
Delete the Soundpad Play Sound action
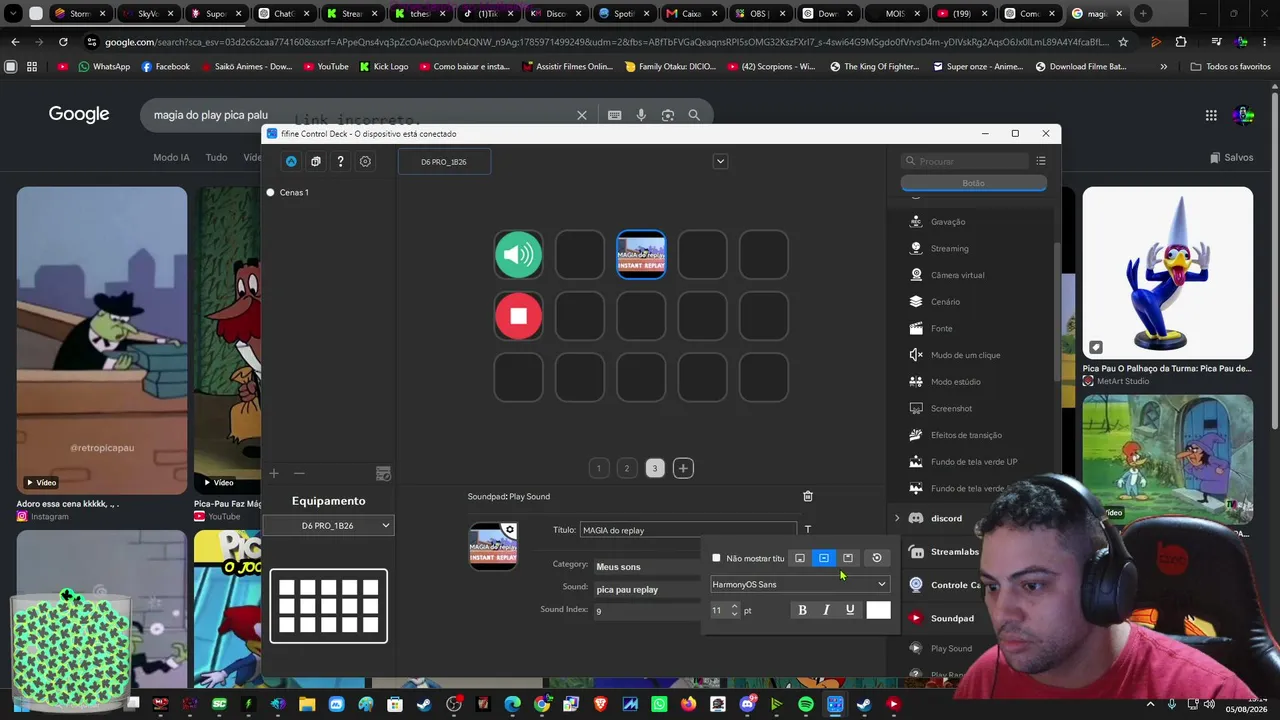pos(808,496)
